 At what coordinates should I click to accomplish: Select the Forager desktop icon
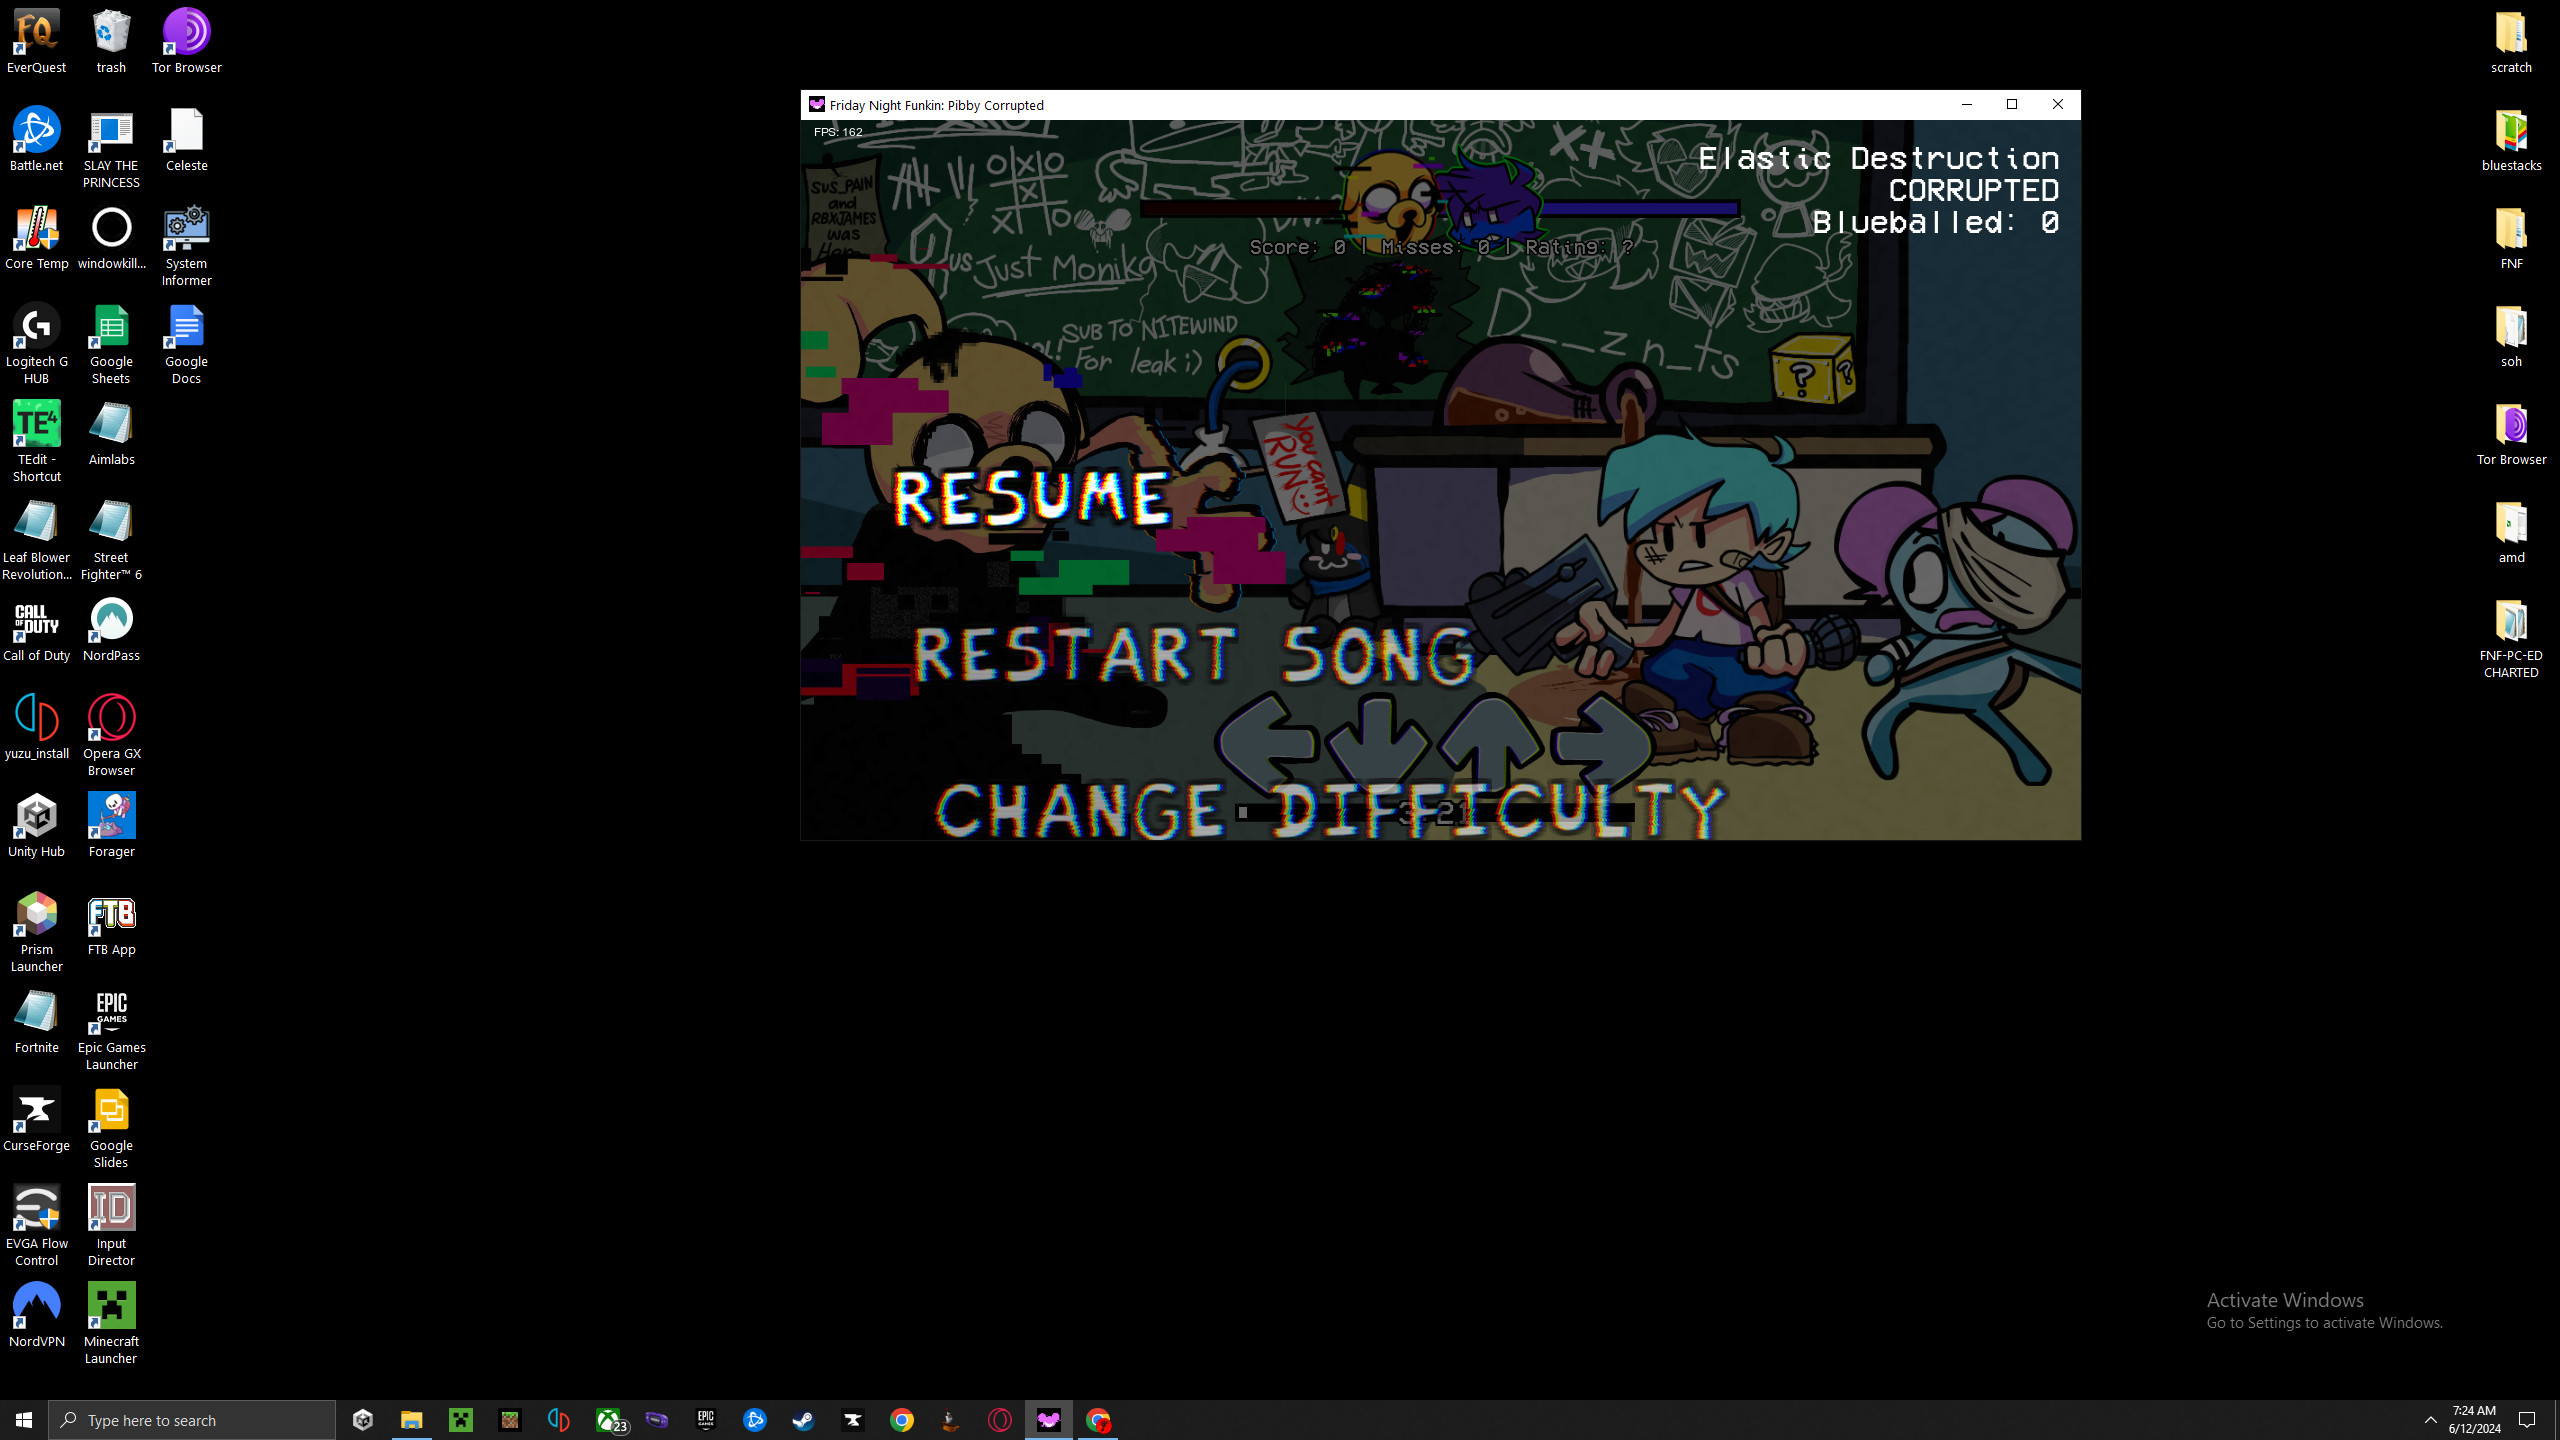pyautogui.click(x=111, y=826)
